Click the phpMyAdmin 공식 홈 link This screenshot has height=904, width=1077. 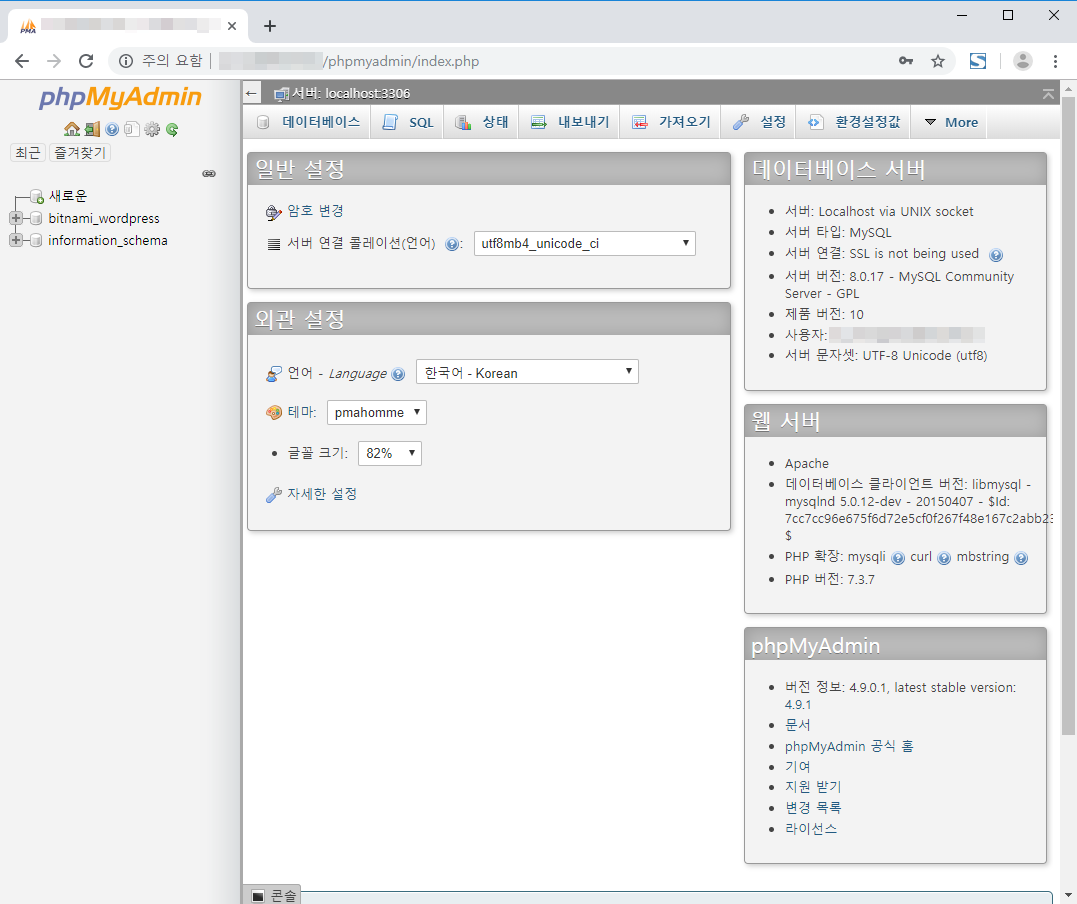click(849, 747)
